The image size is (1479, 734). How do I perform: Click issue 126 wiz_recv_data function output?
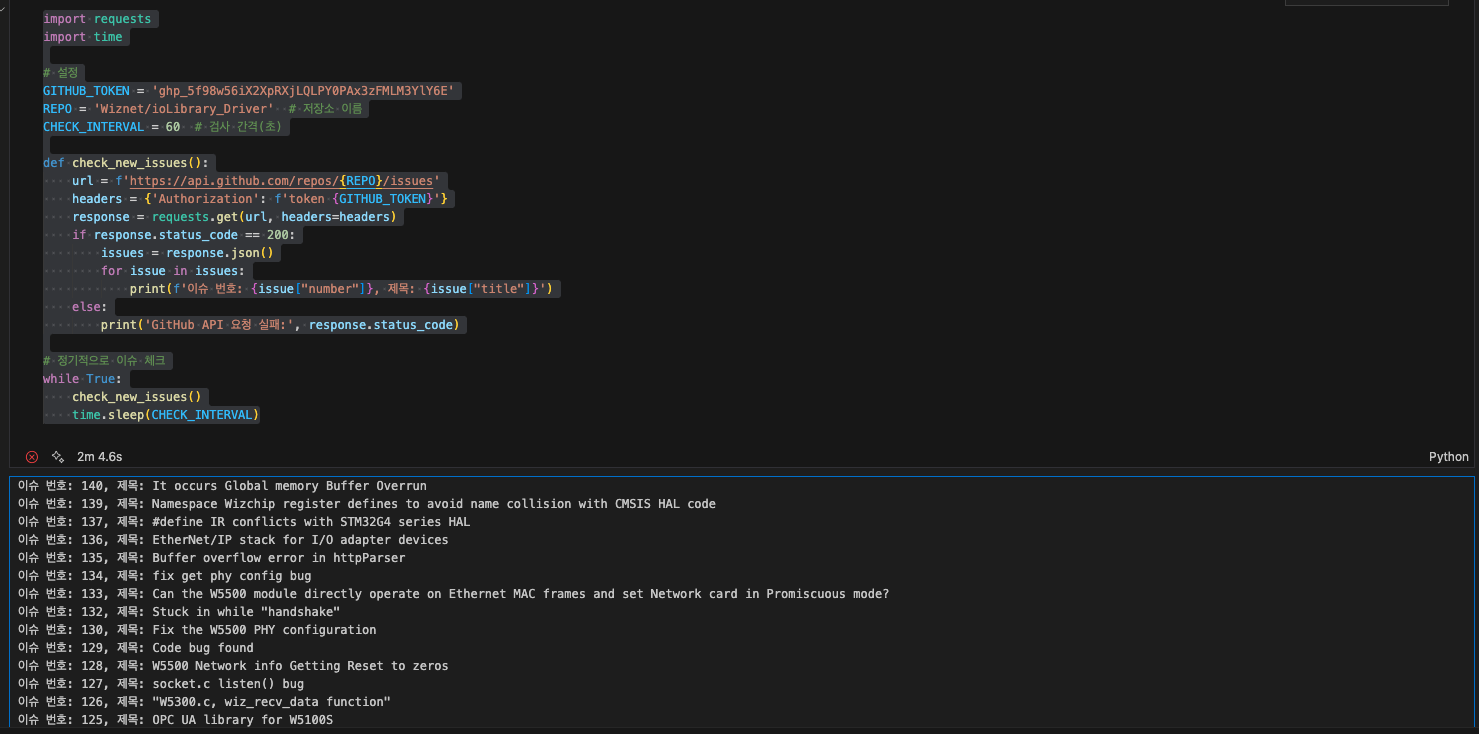(204, 702)
